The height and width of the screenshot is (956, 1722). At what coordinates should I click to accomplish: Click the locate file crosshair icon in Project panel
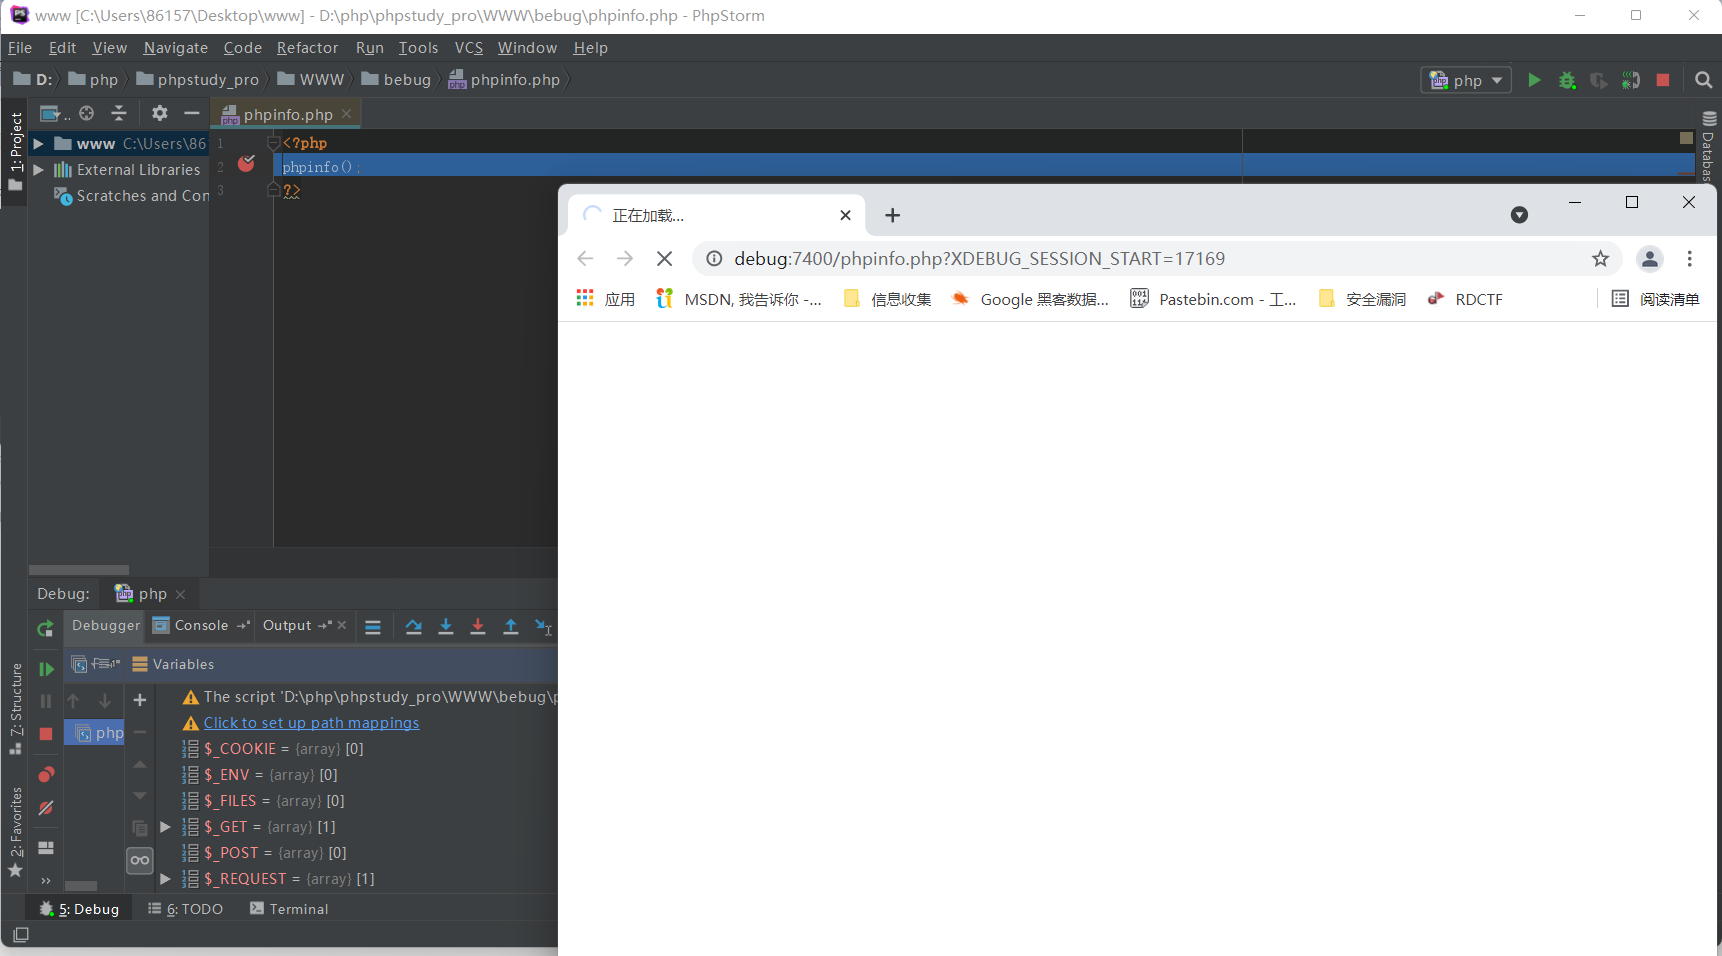[87, 114]
